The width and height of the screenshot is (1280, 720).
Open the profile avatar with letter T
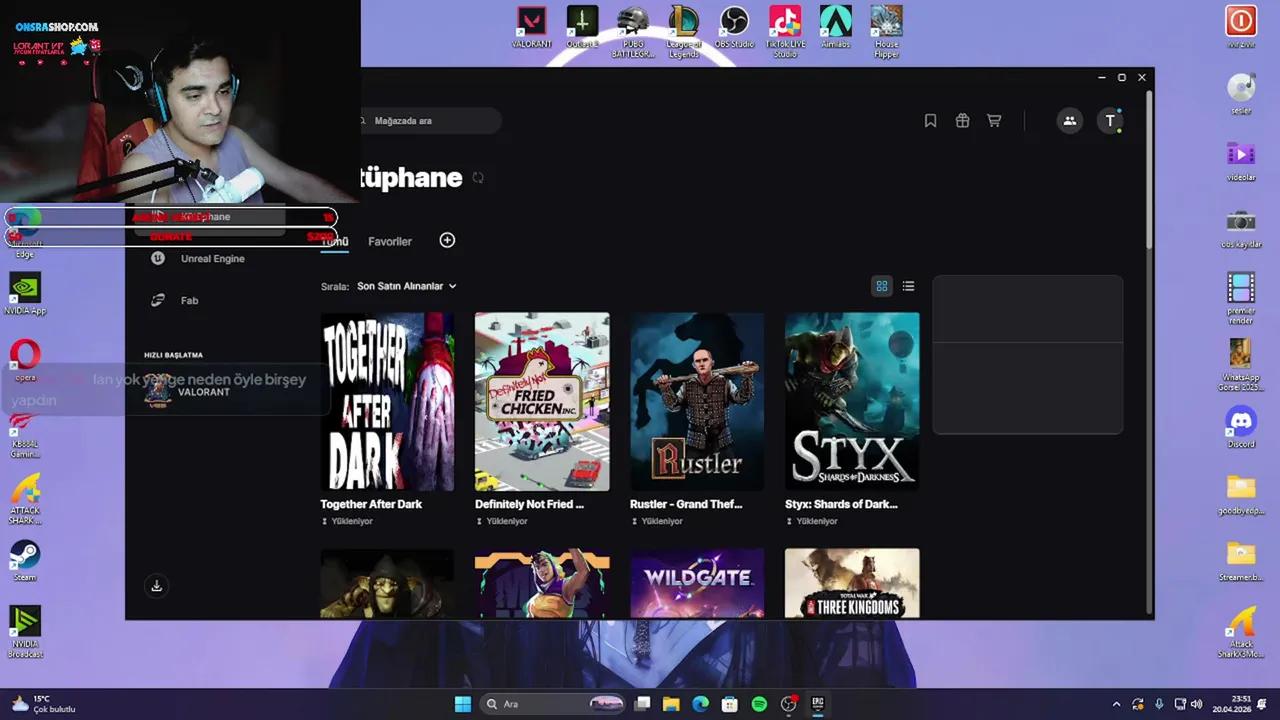[x=1110, y=120]
